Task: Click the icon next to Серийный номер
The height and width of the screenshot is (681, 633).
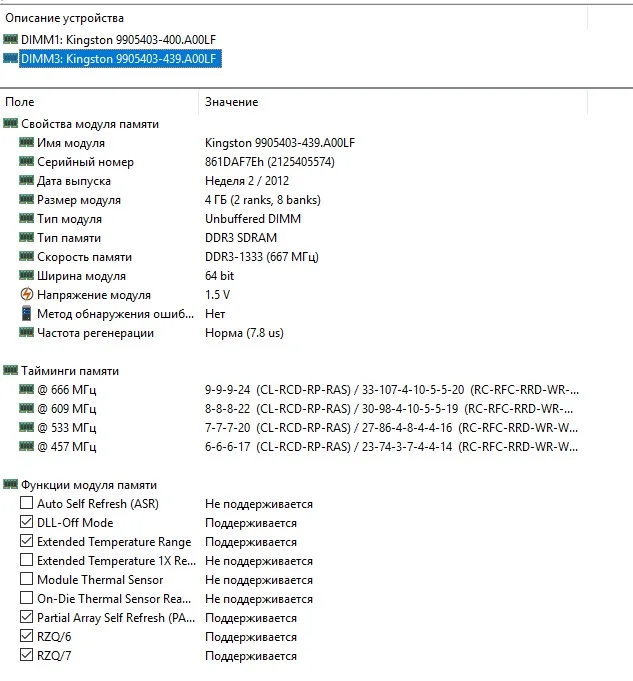Action: pos(27,161)
